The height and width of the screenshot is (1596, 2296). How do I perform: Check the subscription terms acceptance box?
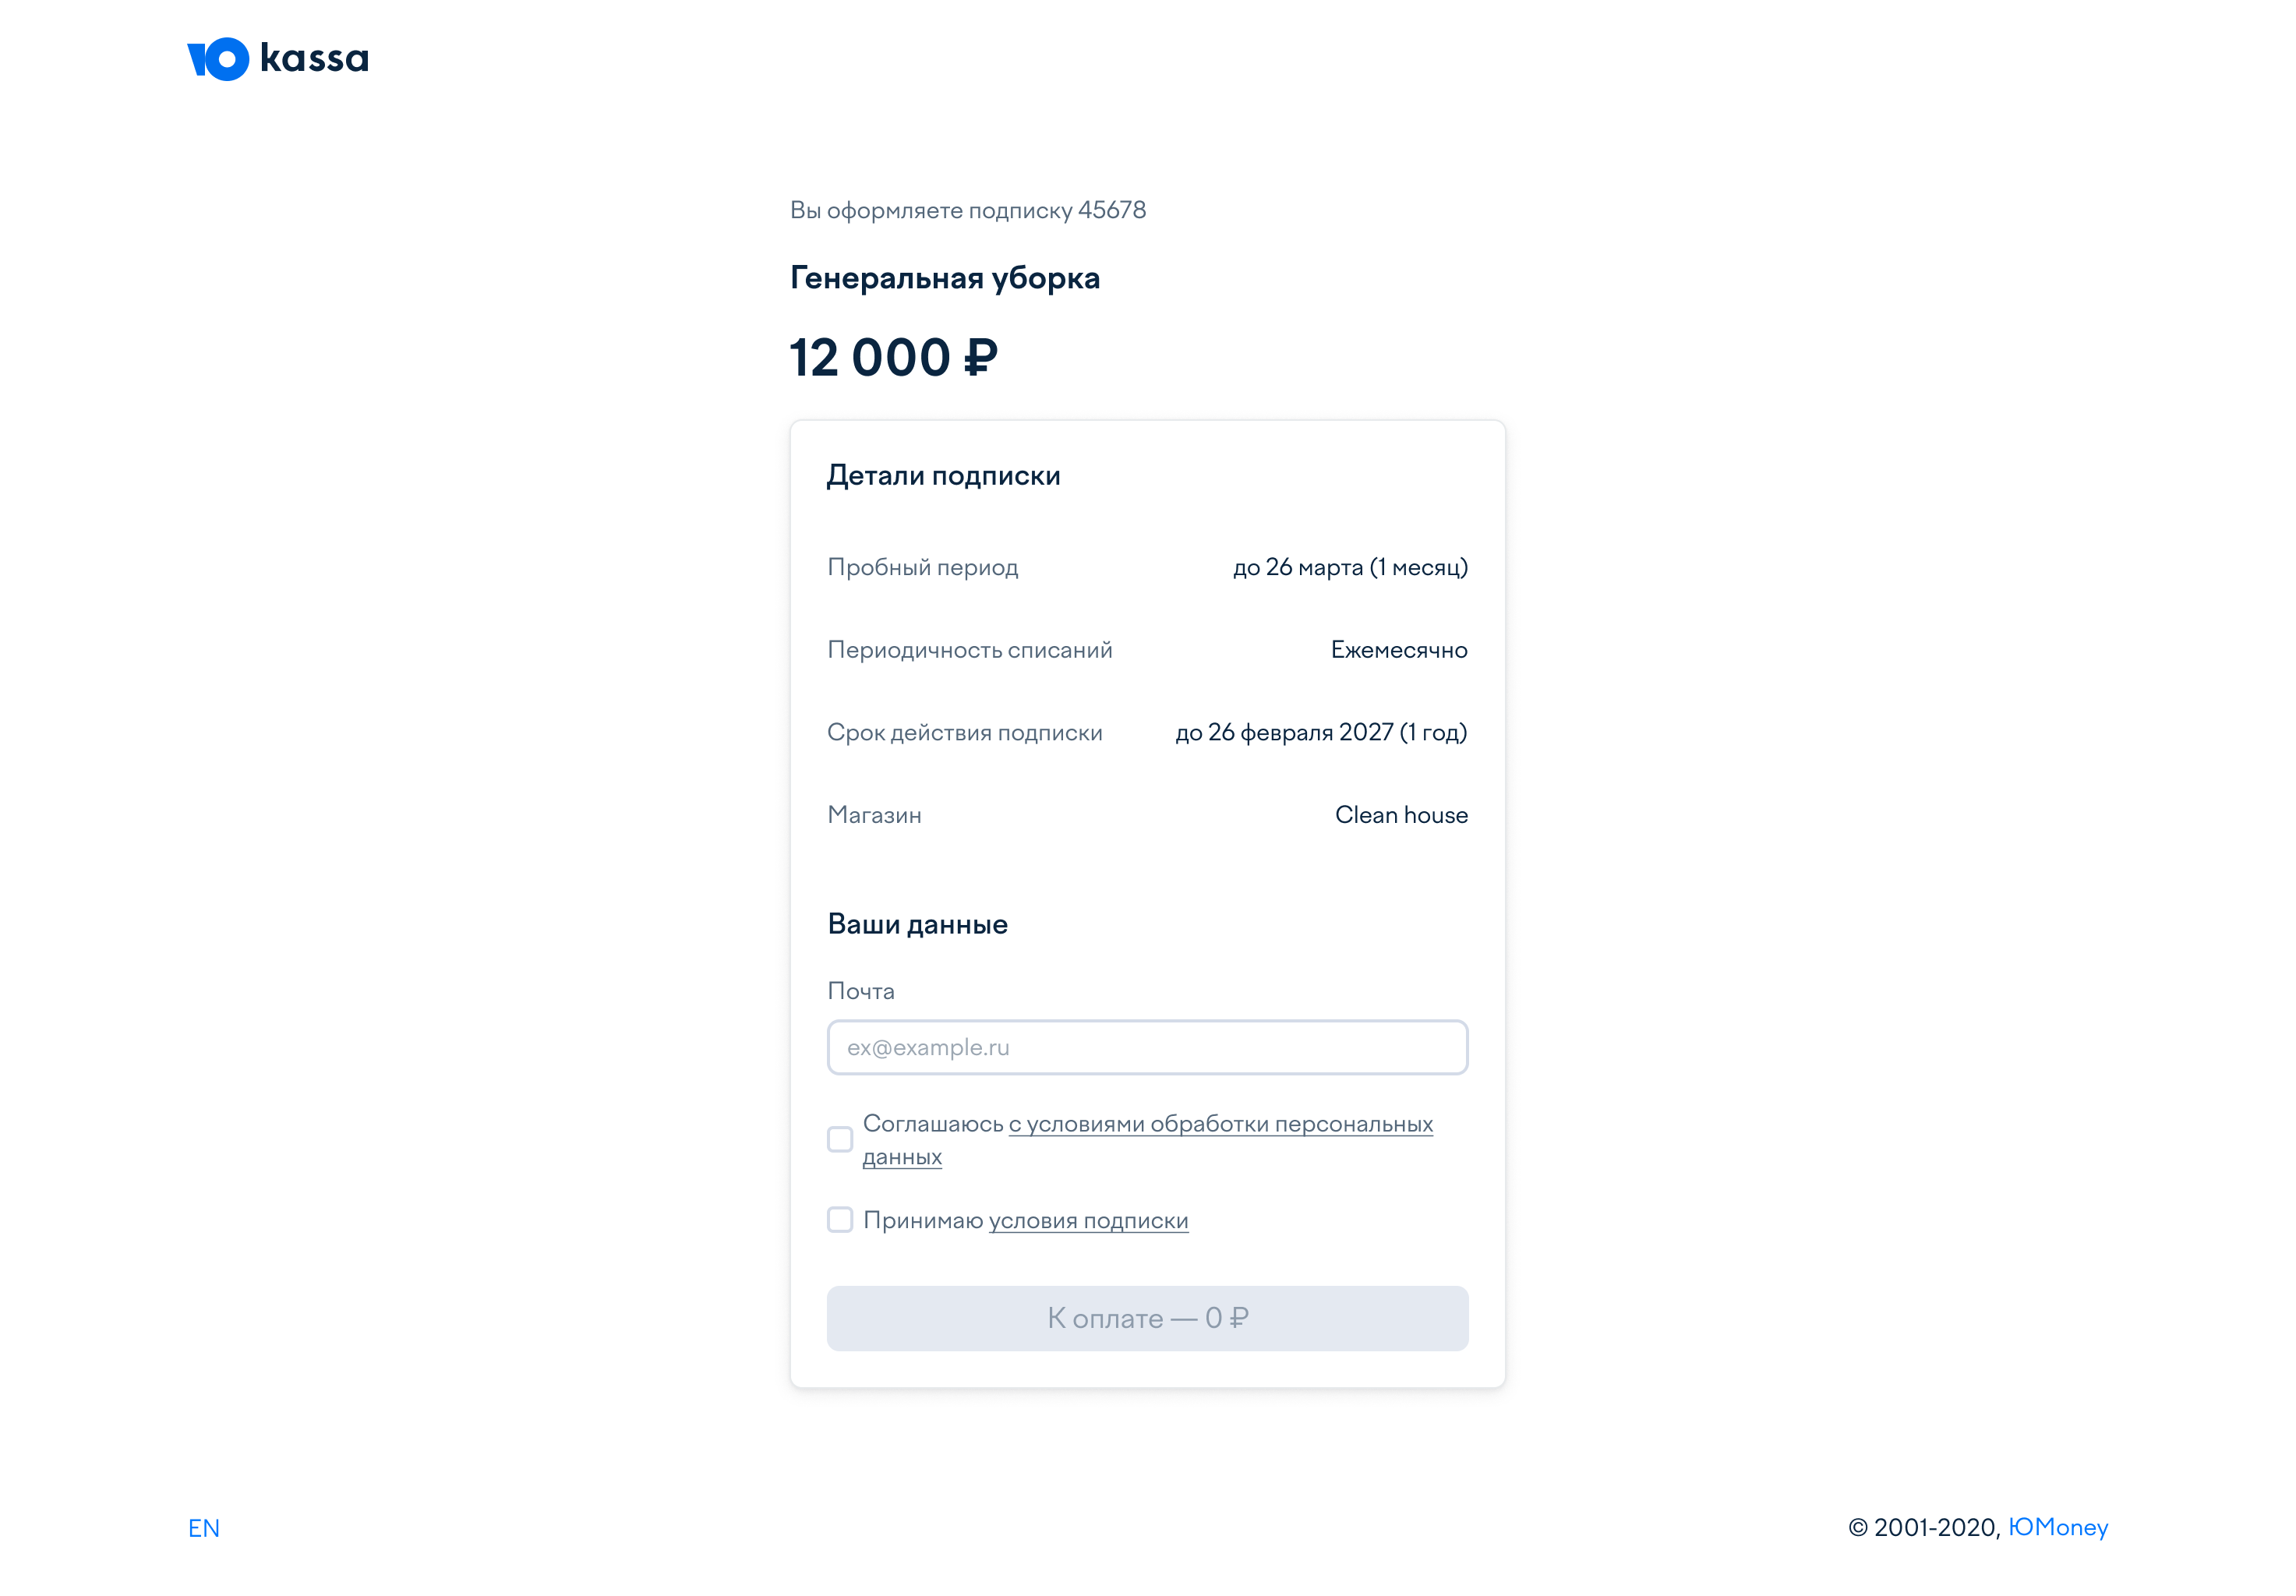pyautogui.click(x=840, y=1219)
